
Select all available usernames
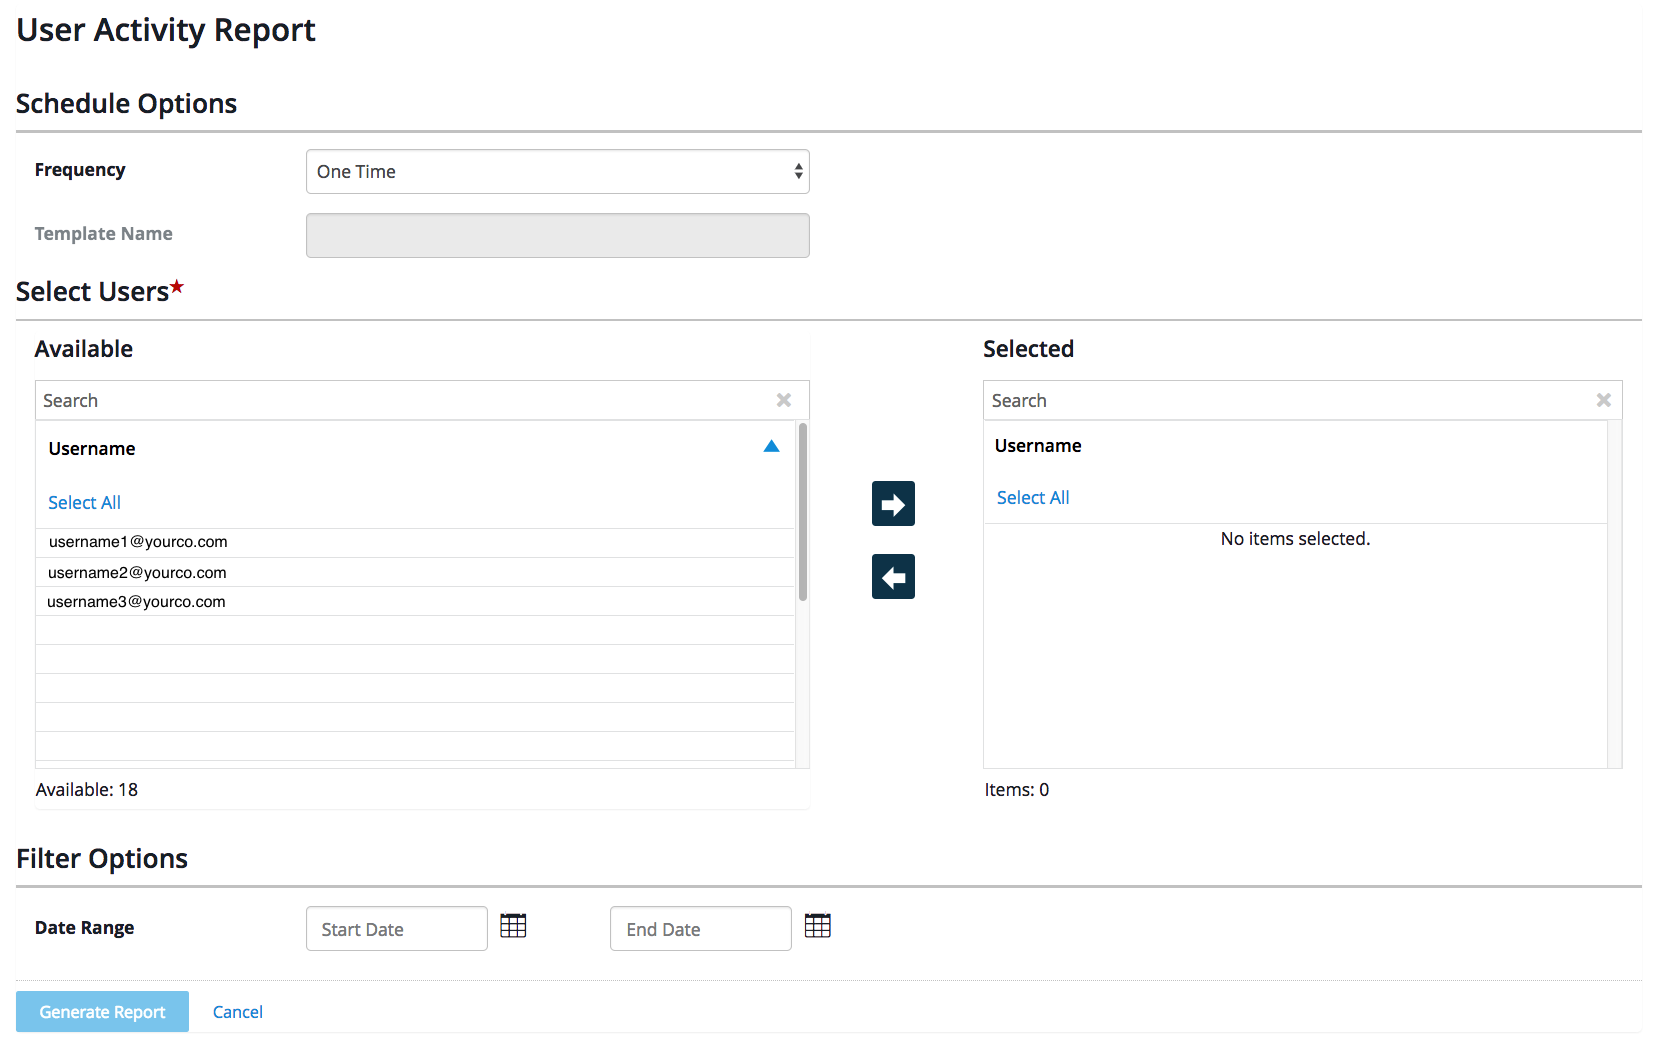tap(84, 502)
